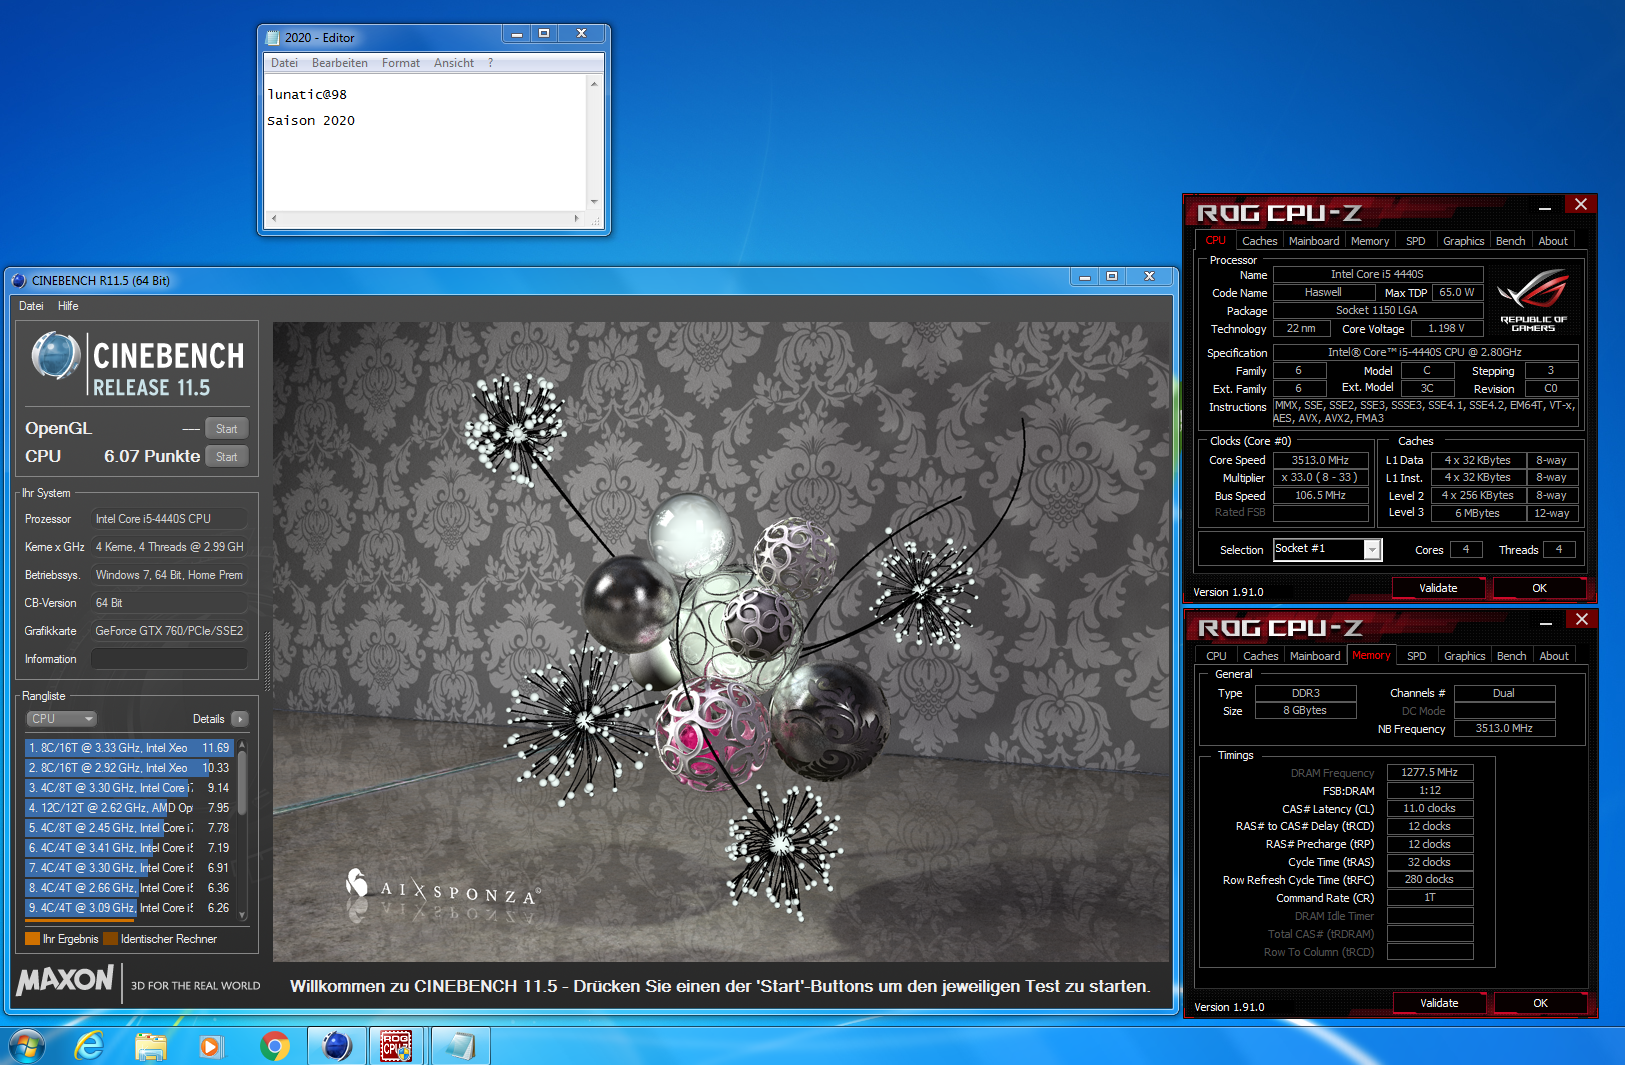Open Bearbeiten menu in Notepad

(x=340, y=63)
